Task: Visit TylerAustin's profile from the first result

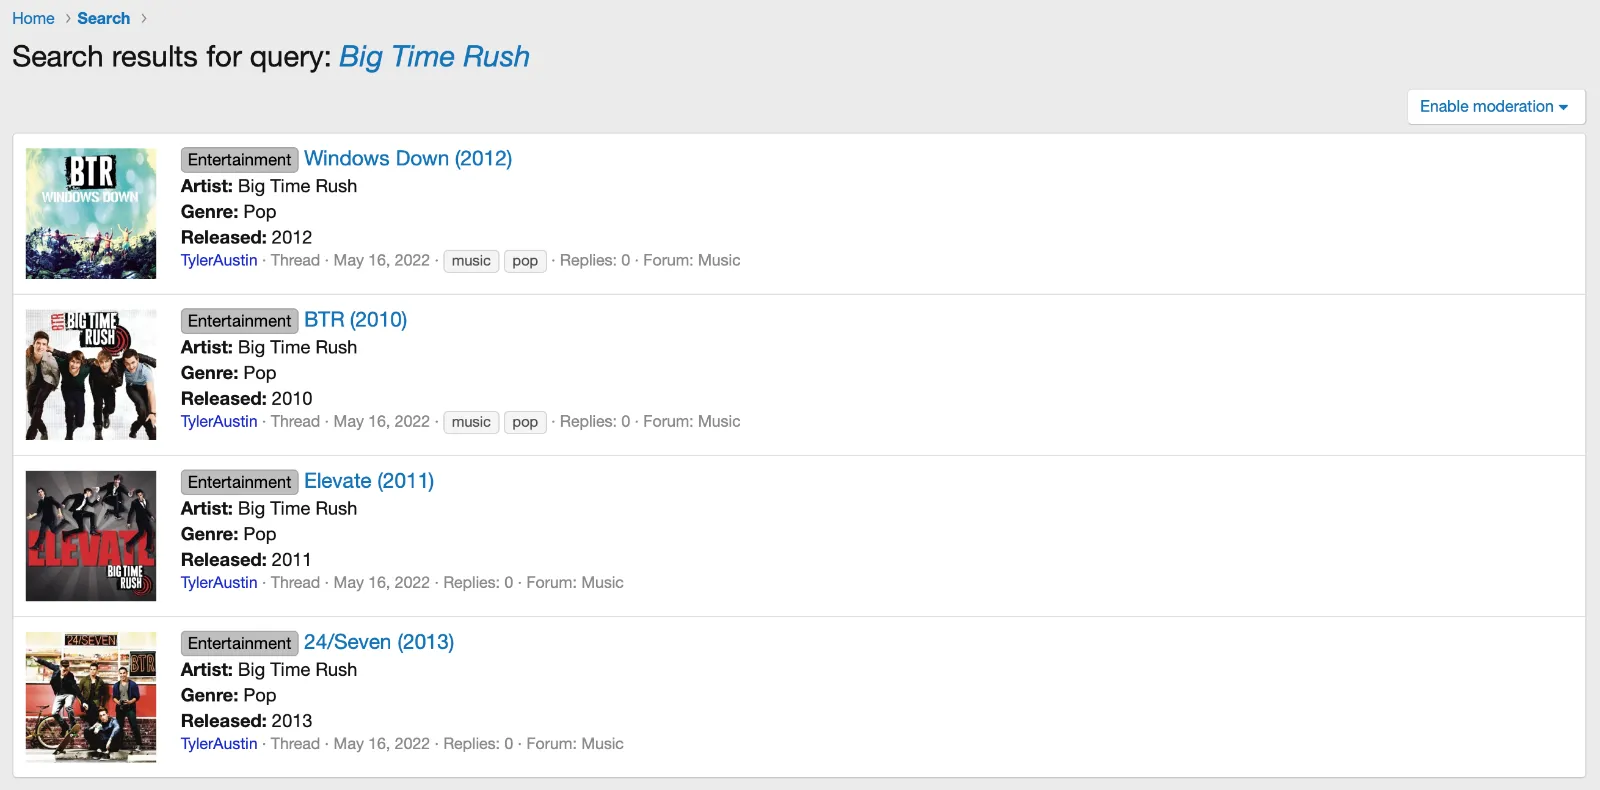Action: pos(219,260)
